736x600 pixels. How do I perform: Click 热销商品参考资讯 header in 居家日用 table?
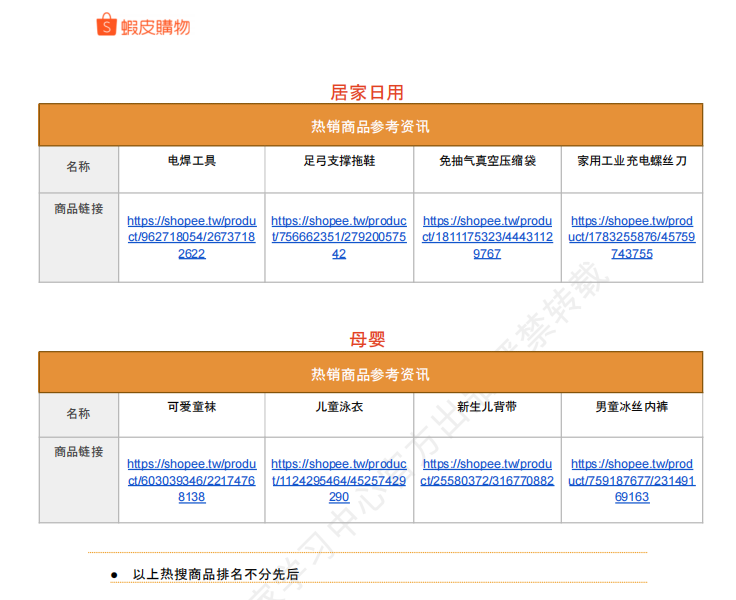coord(370,126)
